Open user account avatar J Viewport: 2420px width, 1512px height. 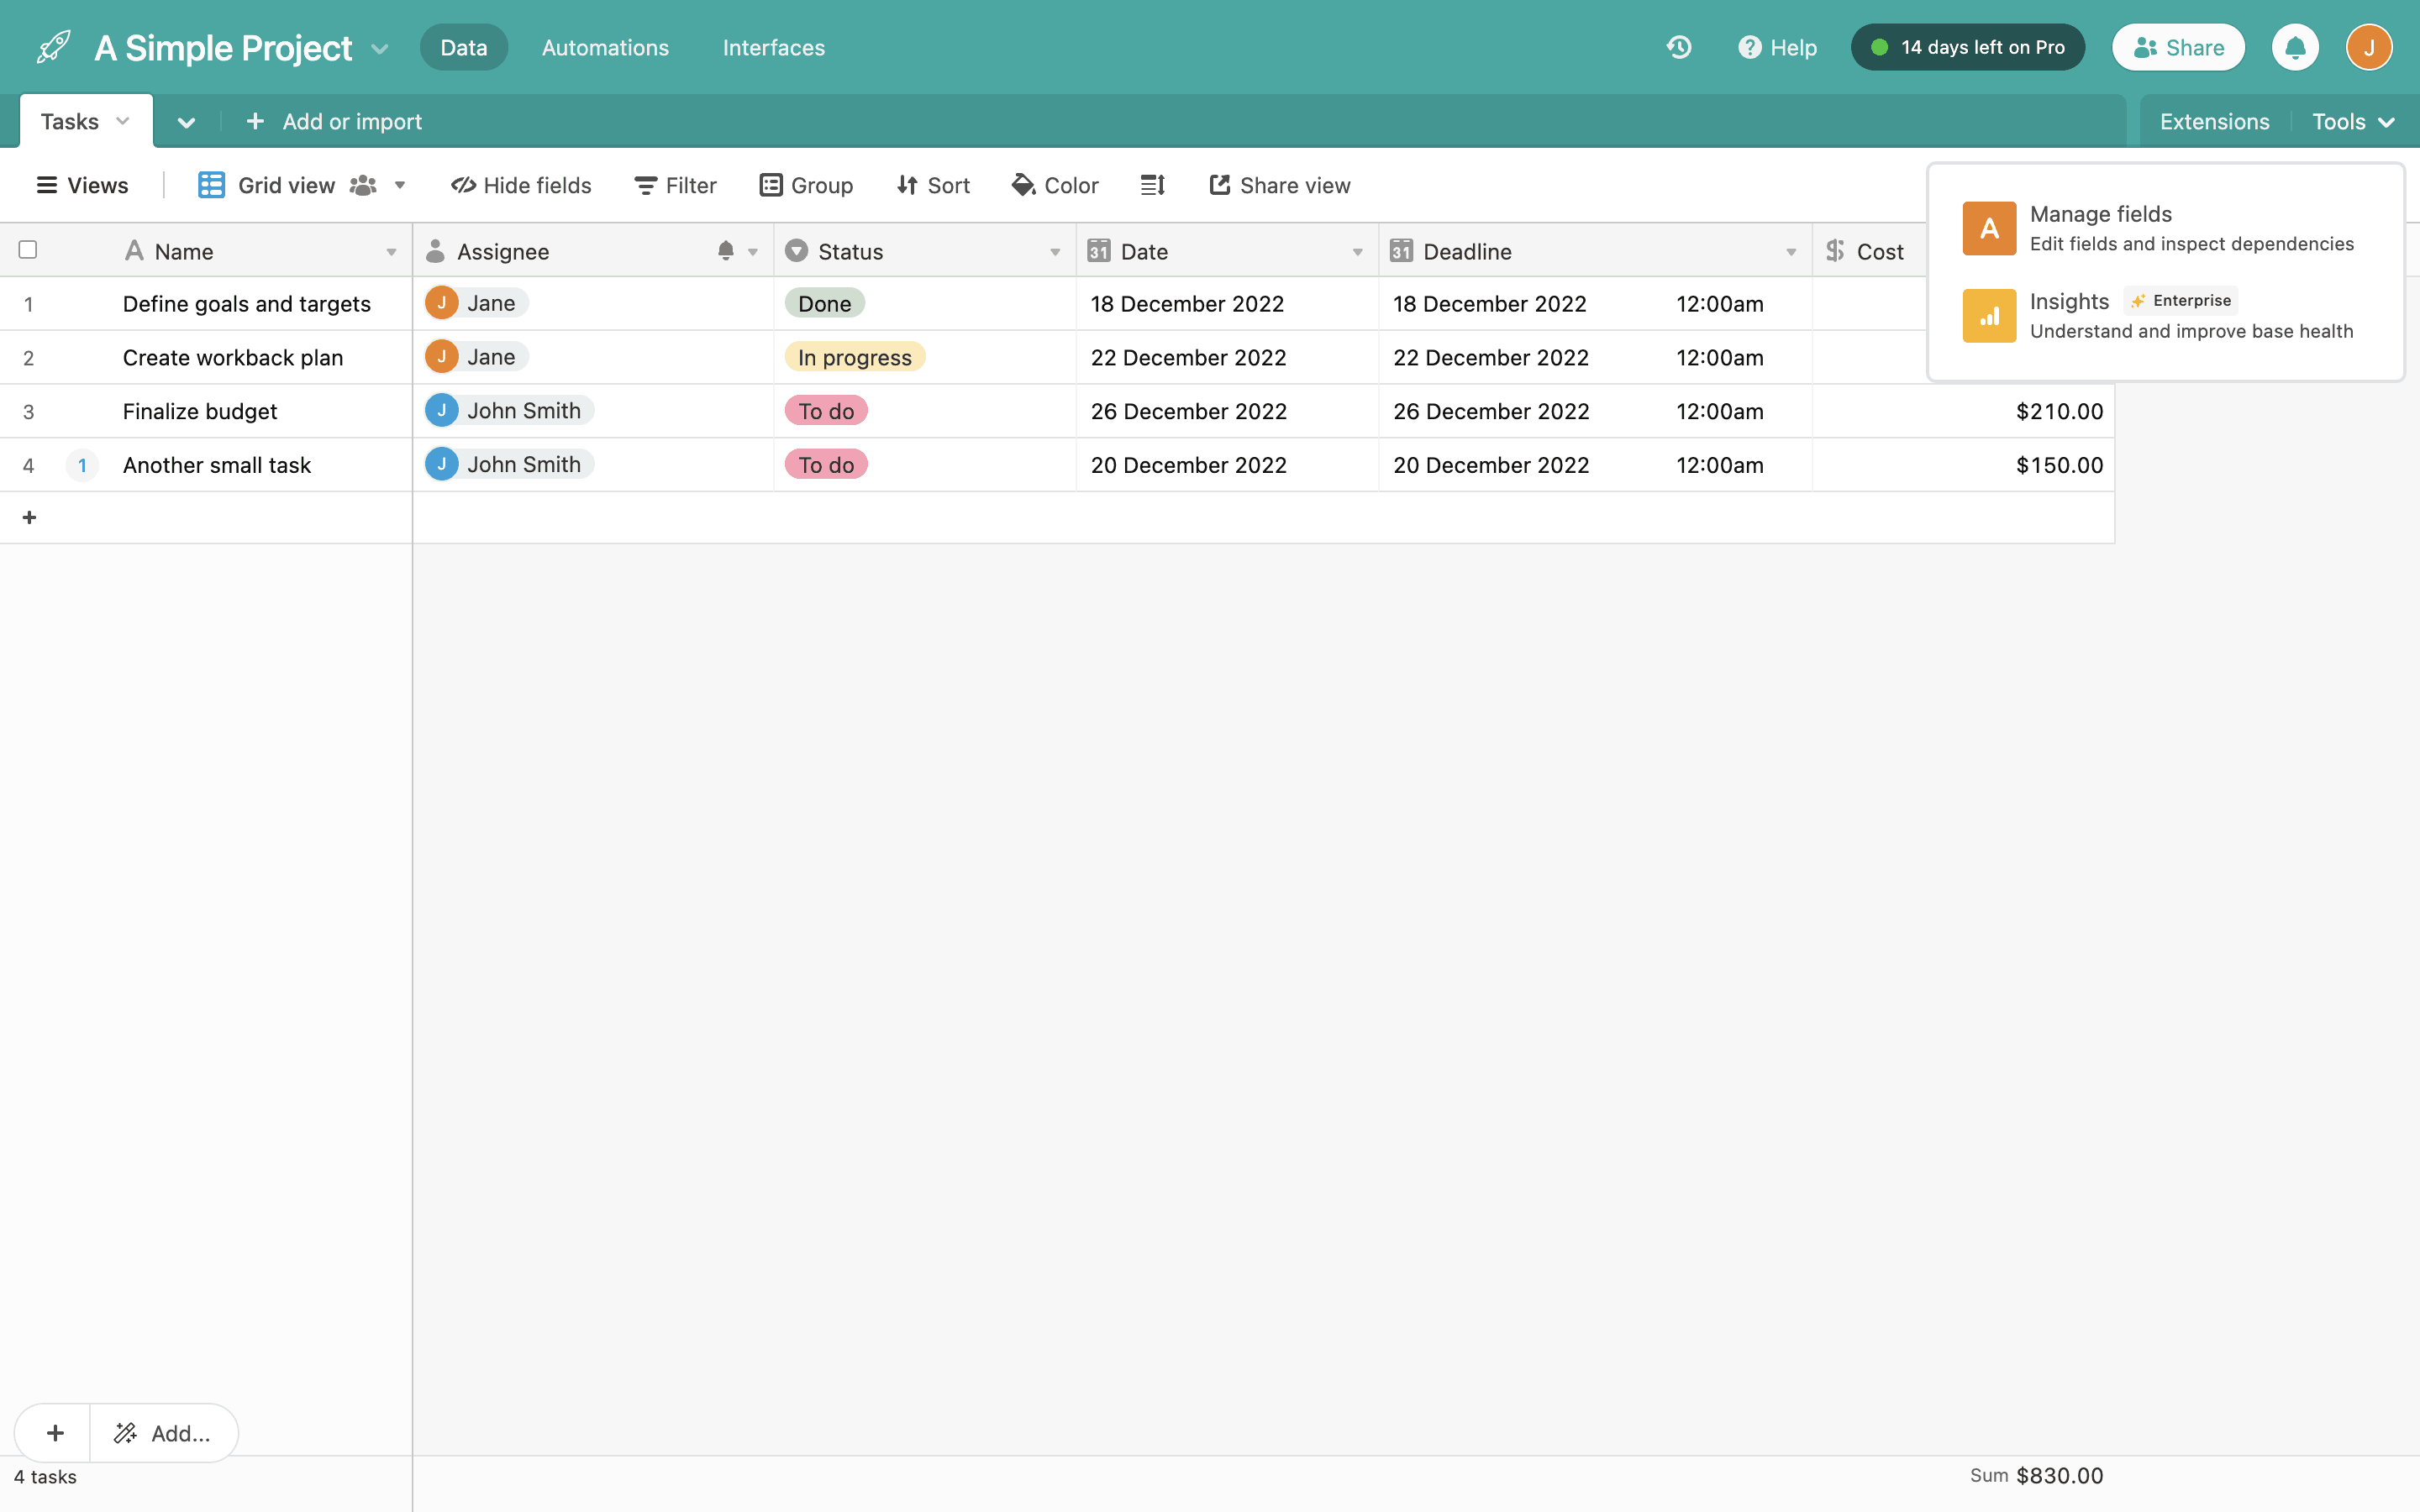click(2369, 47)
